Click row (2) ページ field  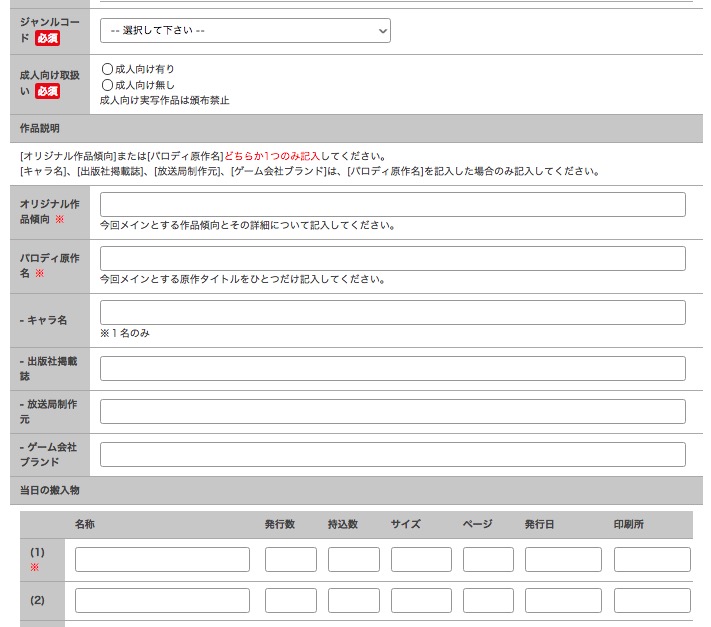click(x=488, y=600)
